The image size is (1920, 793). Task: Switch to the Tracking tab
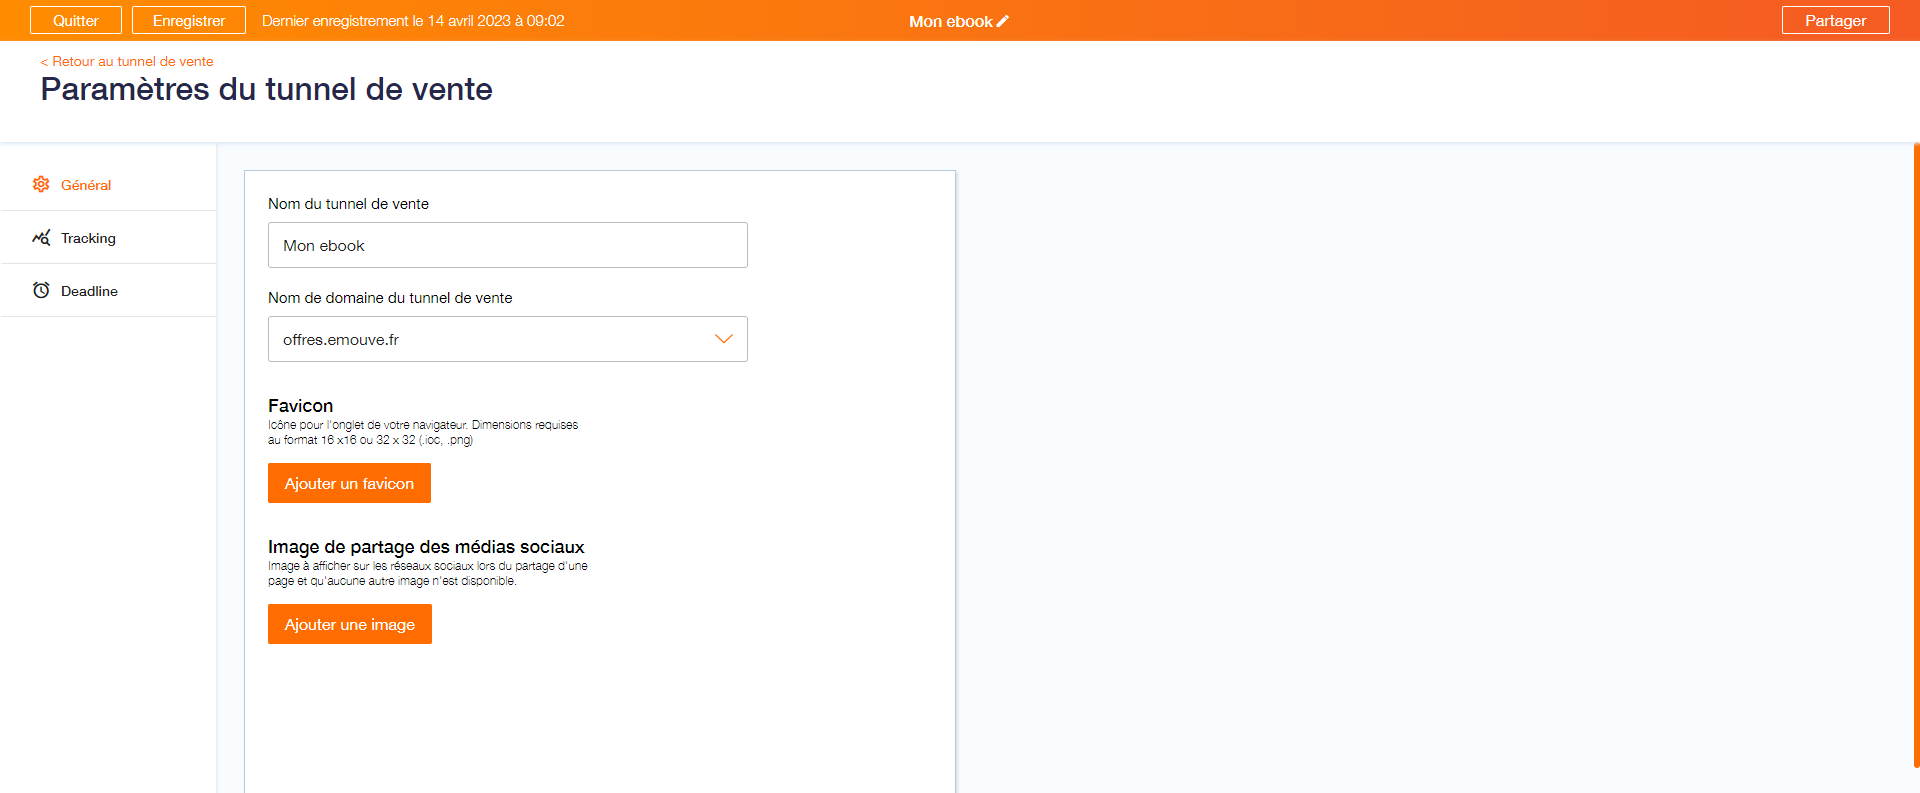[108, 238]
